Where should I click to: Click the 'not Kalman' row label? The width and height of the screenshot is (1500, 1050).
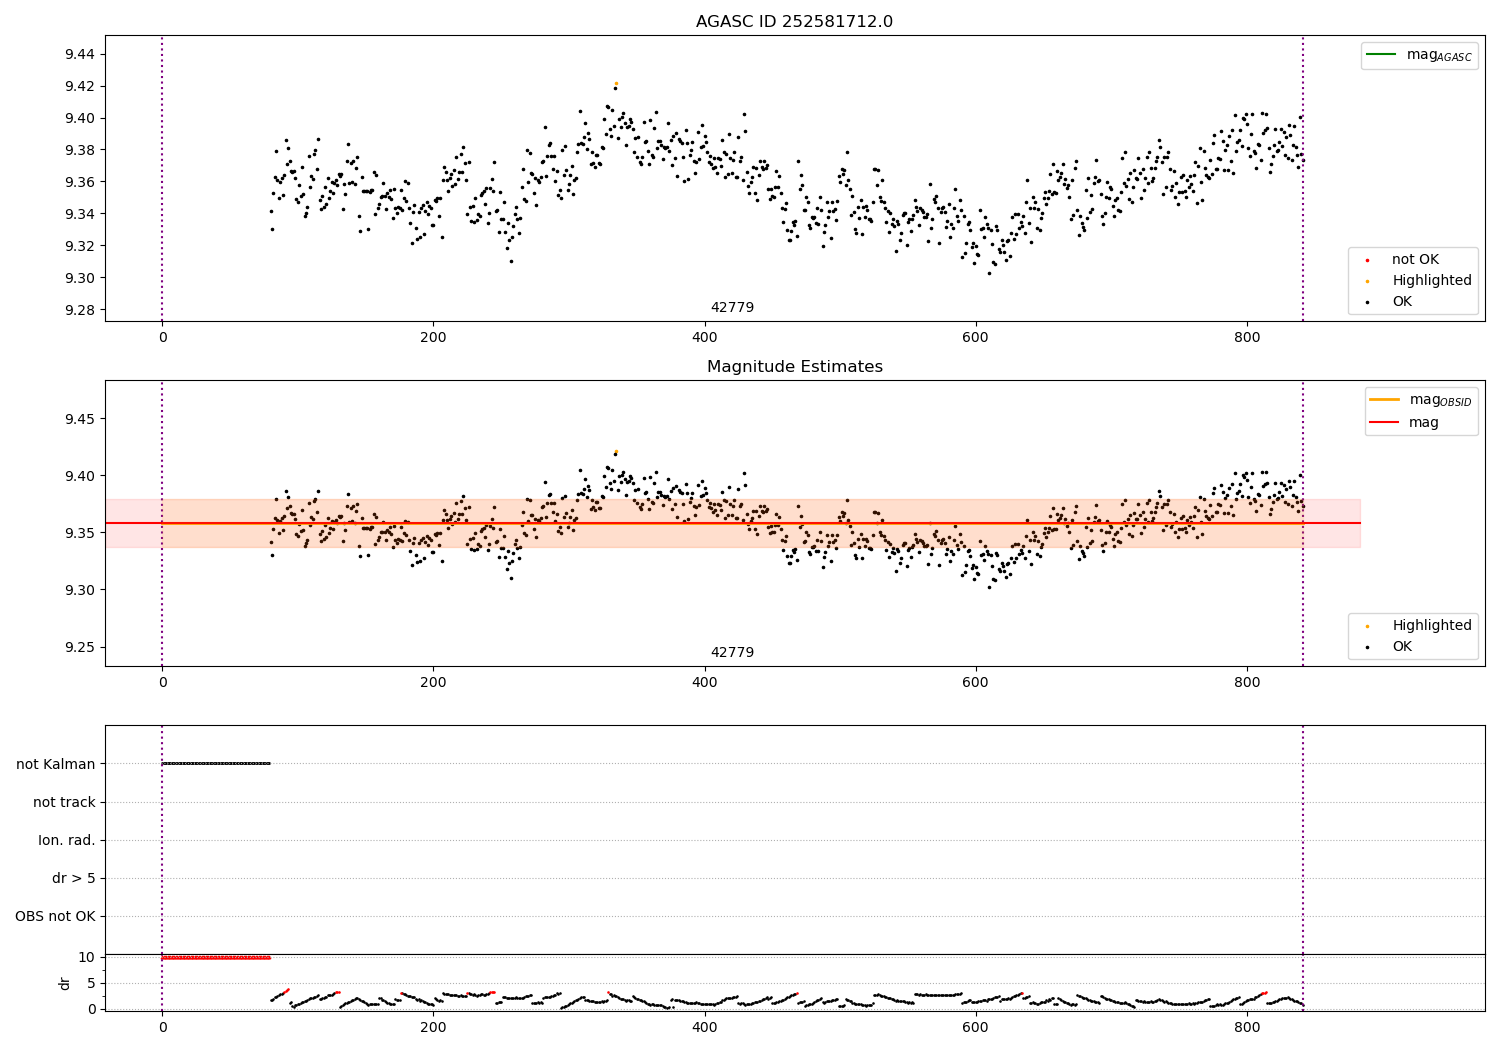click(56, 764)
